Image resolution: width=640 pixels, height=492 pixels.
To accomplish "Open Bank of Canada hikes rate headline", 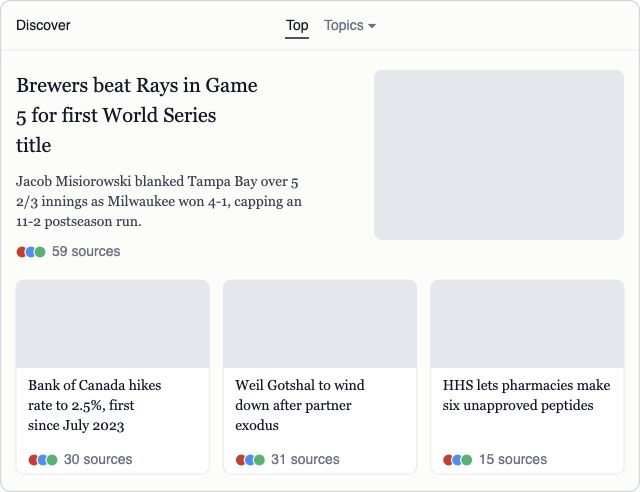I will pyautogui.click(x=95, y=405).
